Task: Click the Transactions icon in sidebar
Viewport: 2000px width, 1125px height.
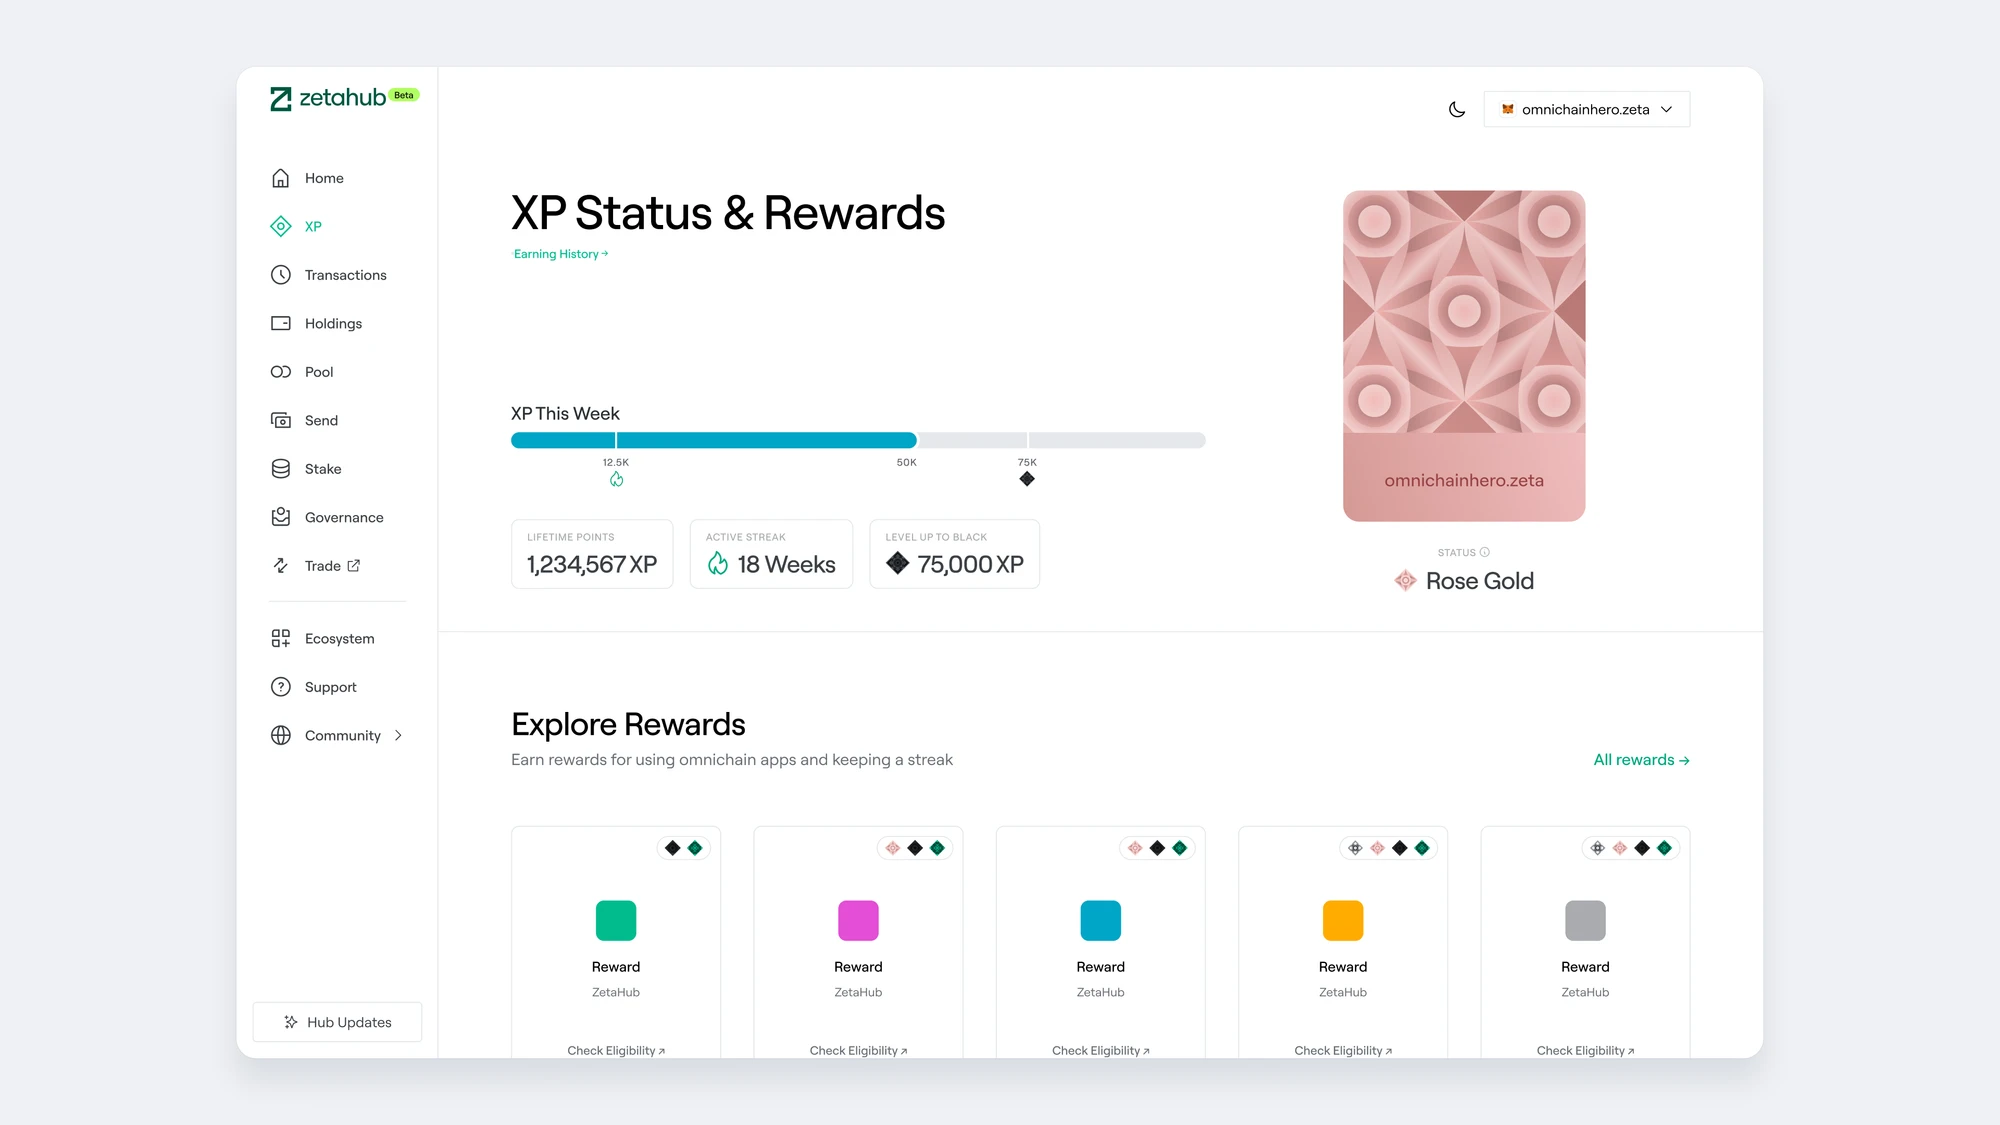Action: (280, 275)
